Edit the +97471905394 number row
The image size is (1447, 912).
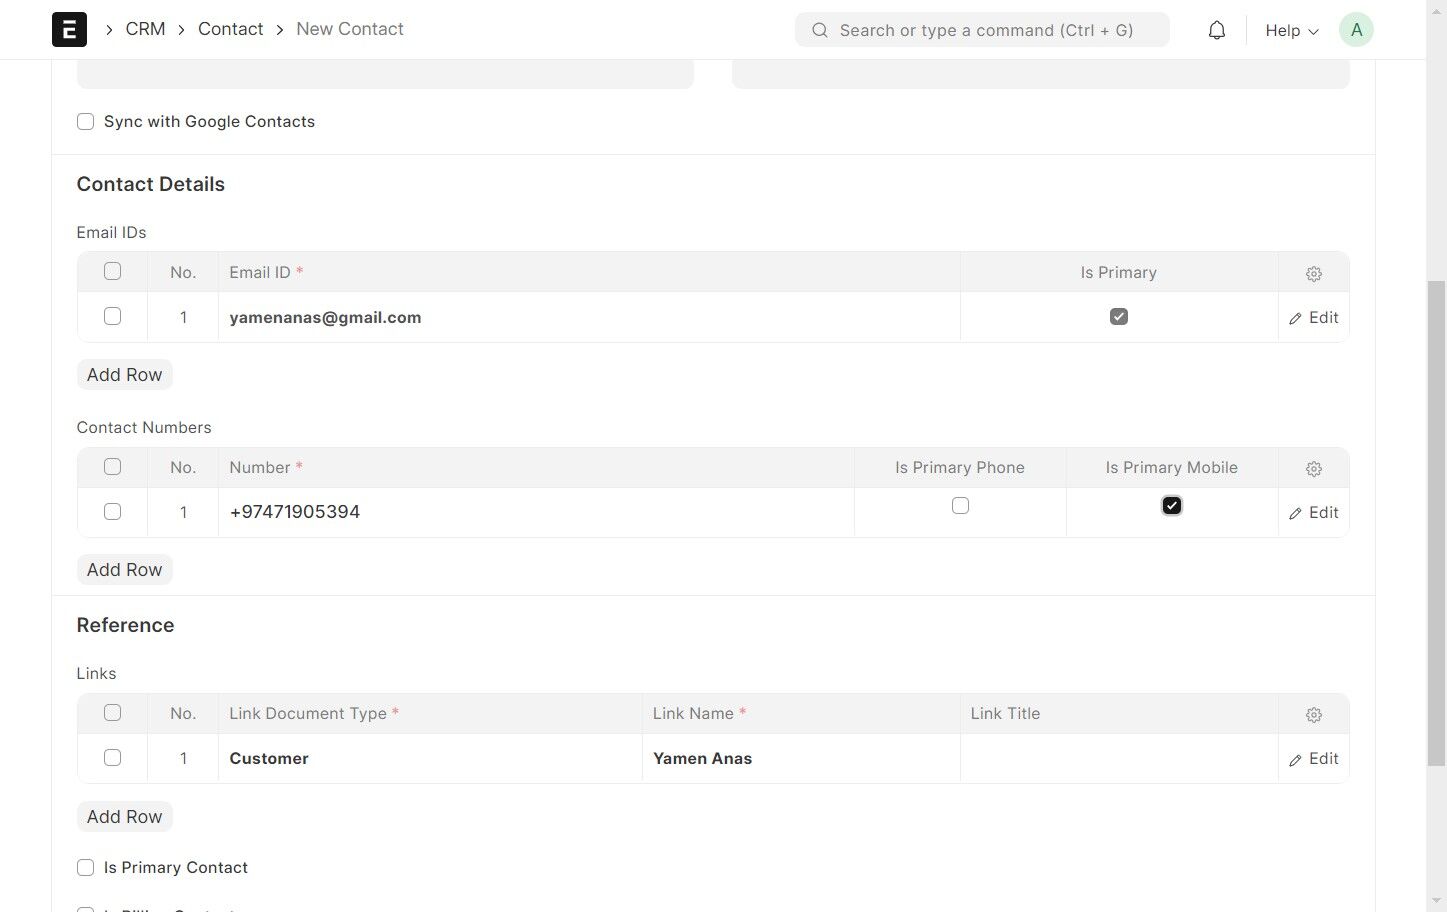(x=1314, y=512)
